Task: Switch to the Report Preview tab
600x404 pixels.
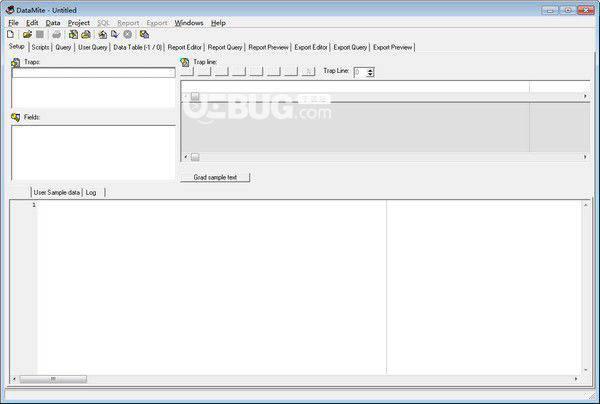Action: point(268,47)
